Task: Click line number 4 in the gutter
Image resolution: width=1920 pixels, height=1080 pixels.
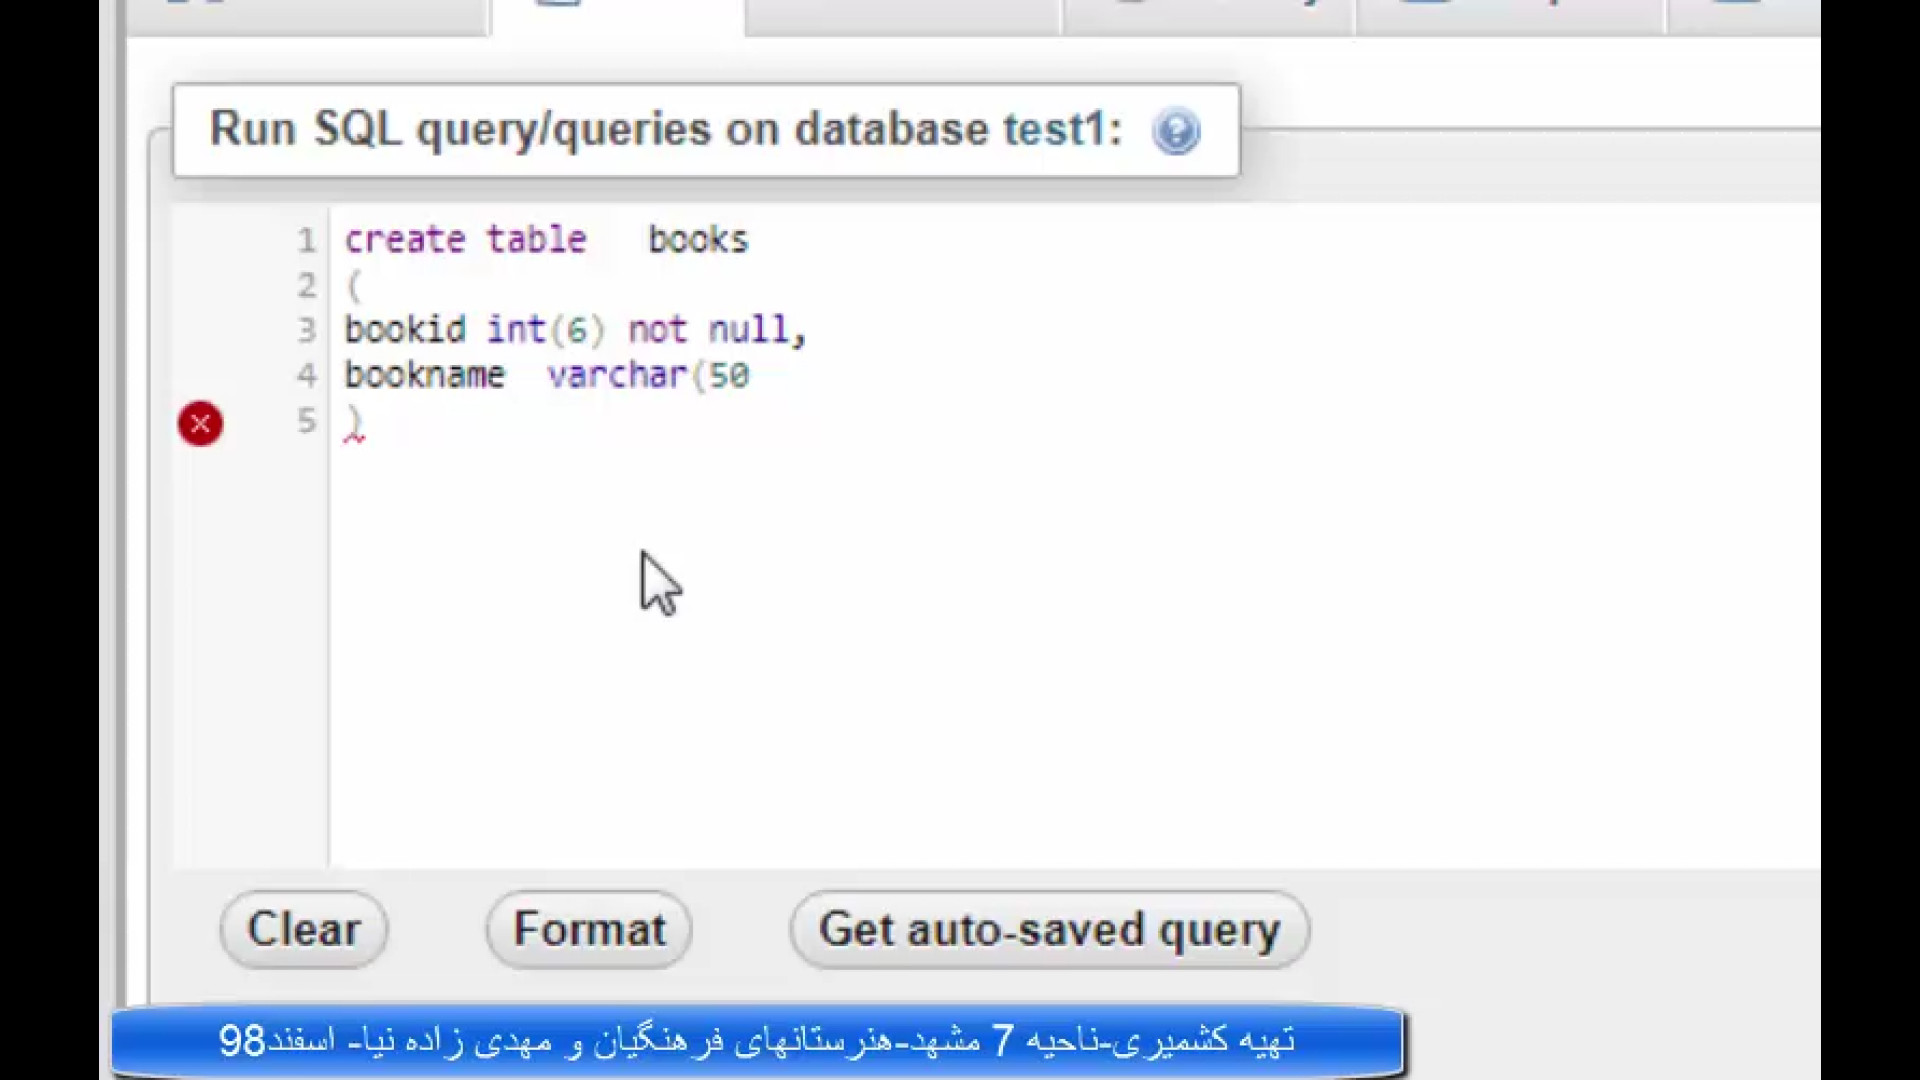Action: (306, 376)
